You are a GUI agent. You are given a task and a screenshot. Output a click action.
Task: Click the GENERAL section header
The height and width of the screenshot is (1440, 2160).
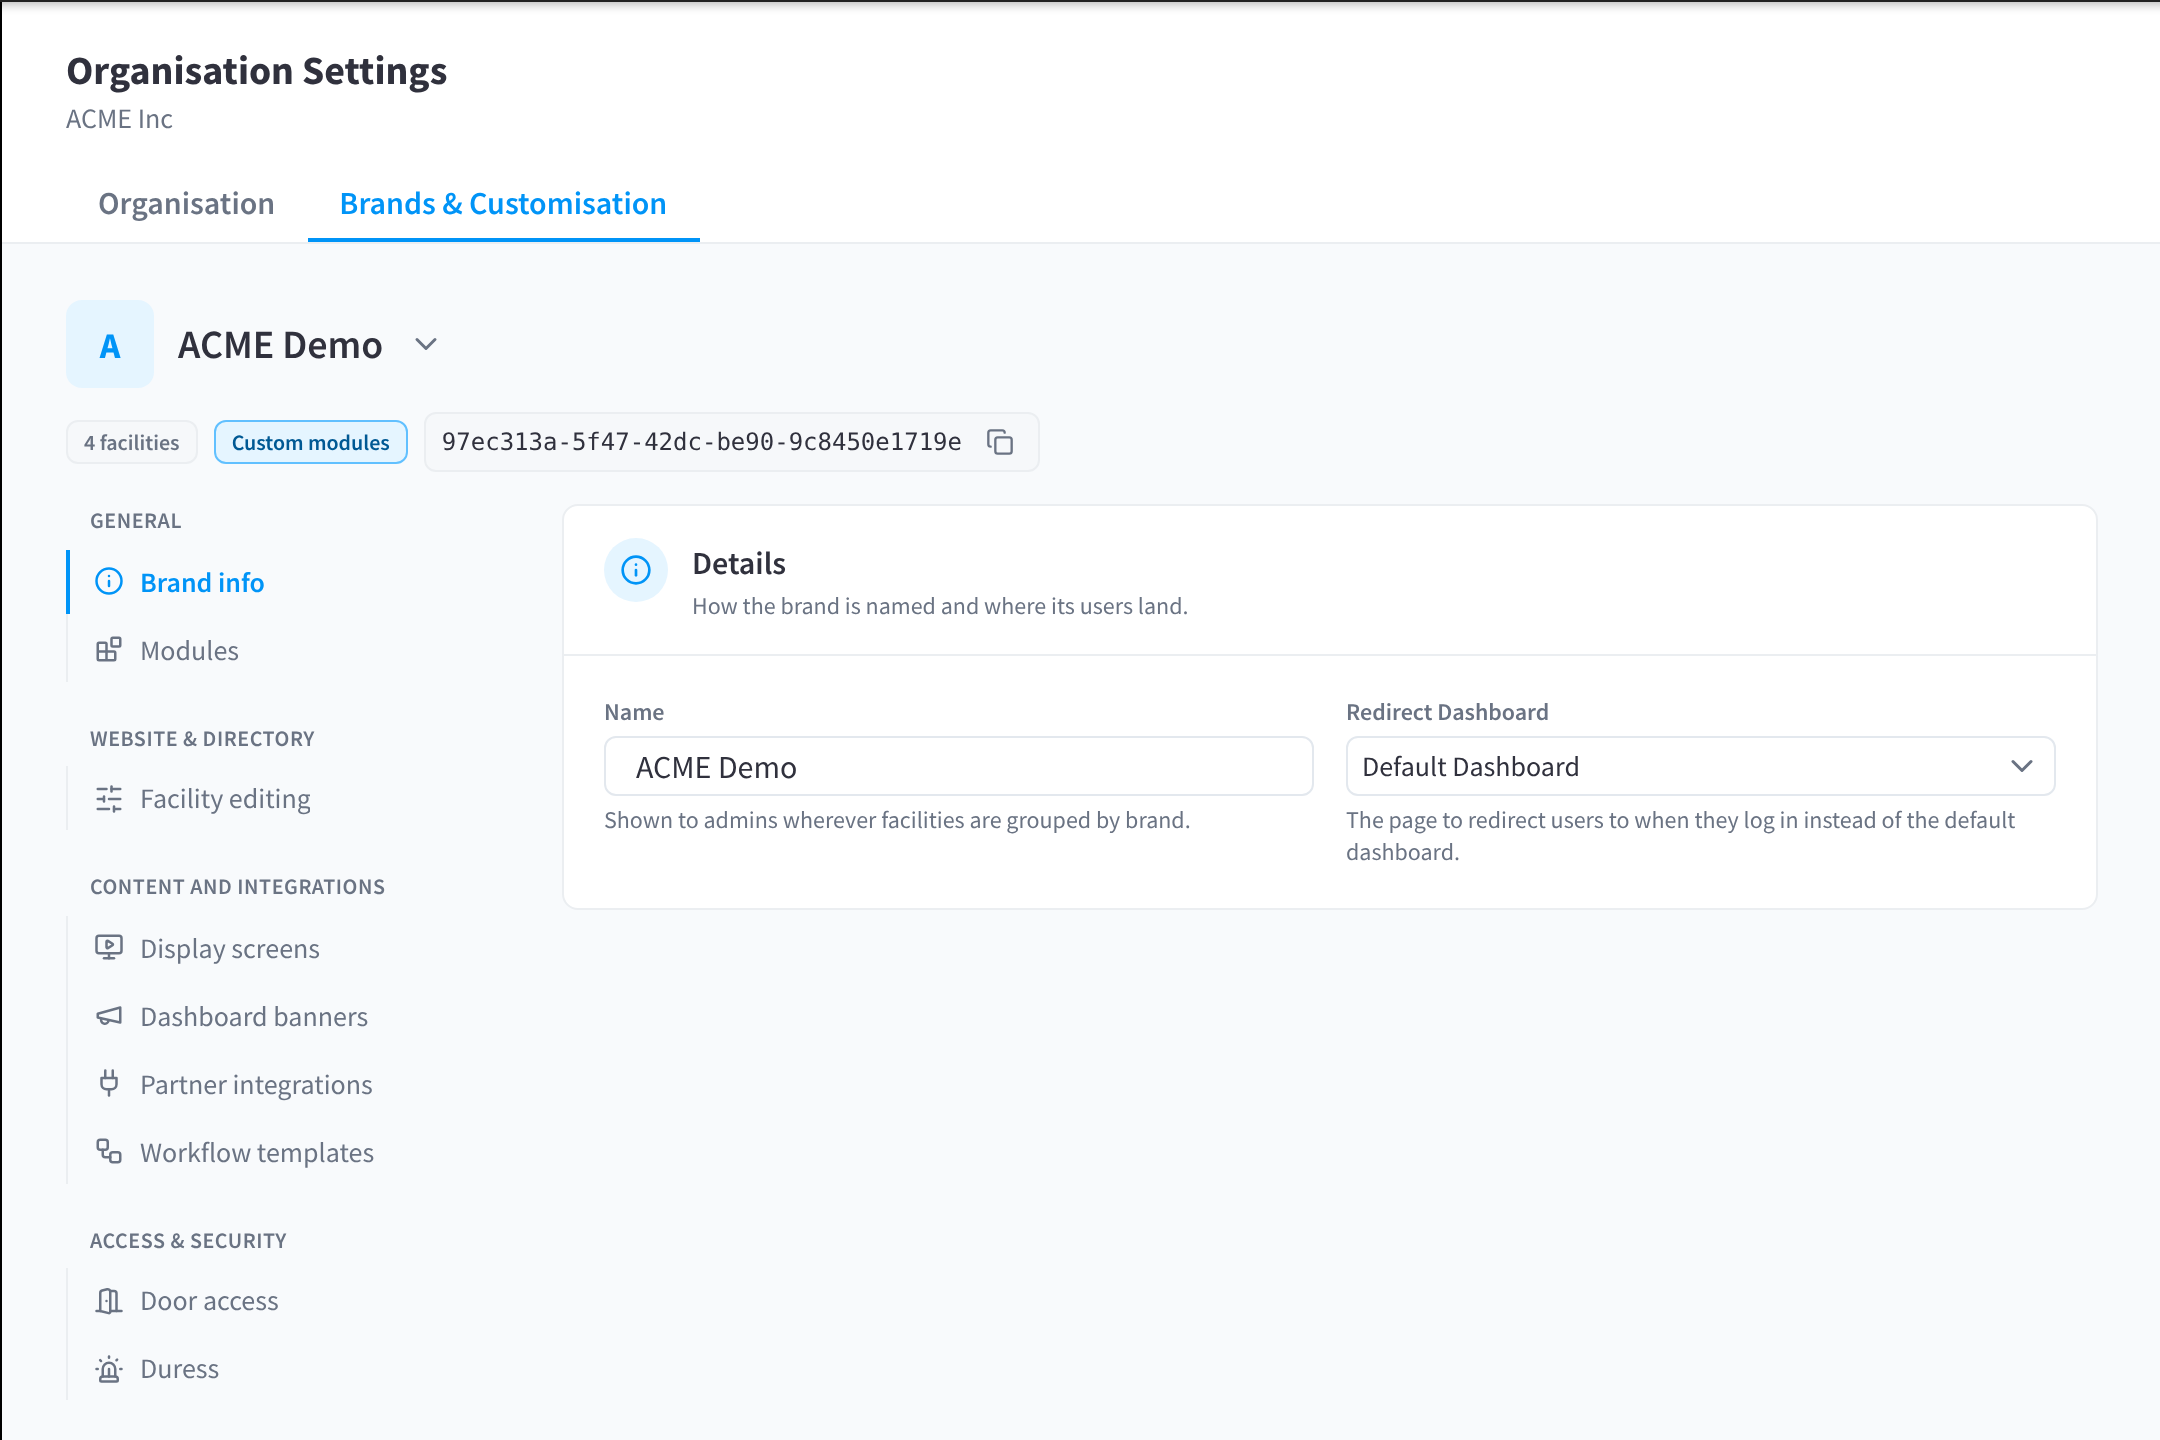click(136, 521)
